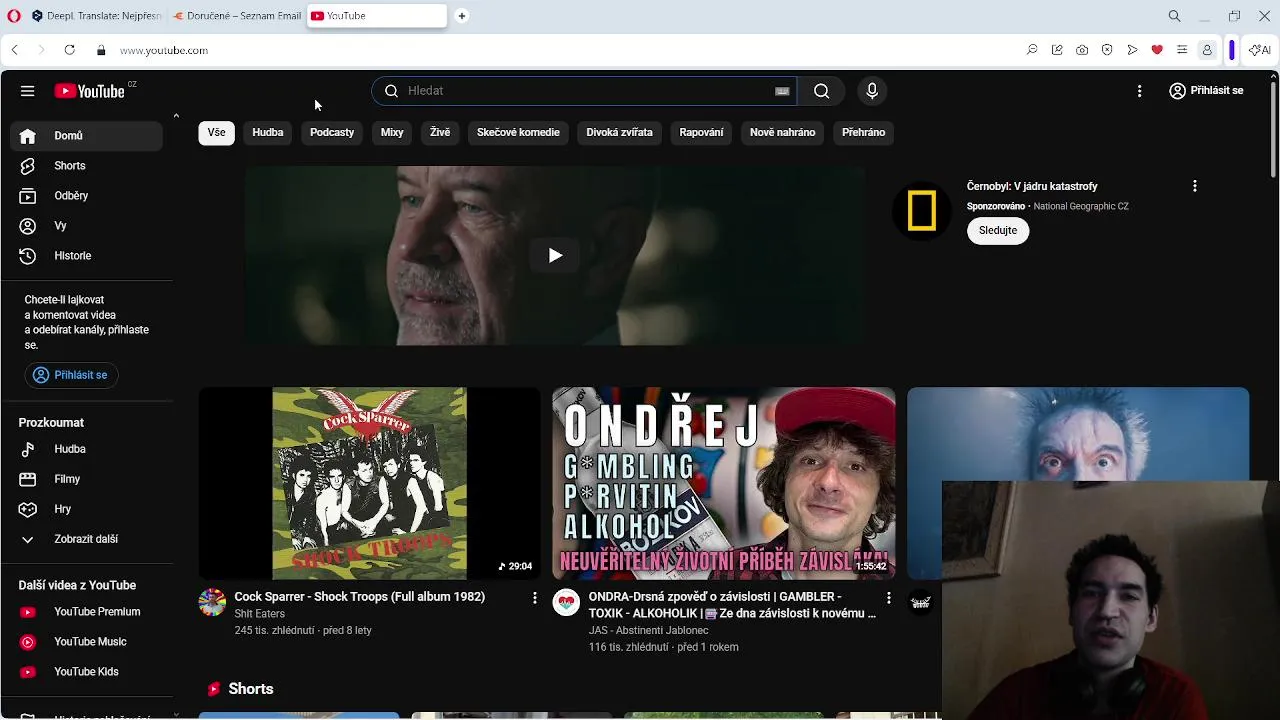Screen dimensions: 1280x720
Task: Open the ad blocker shield icon
Action: pos(1107,50)
